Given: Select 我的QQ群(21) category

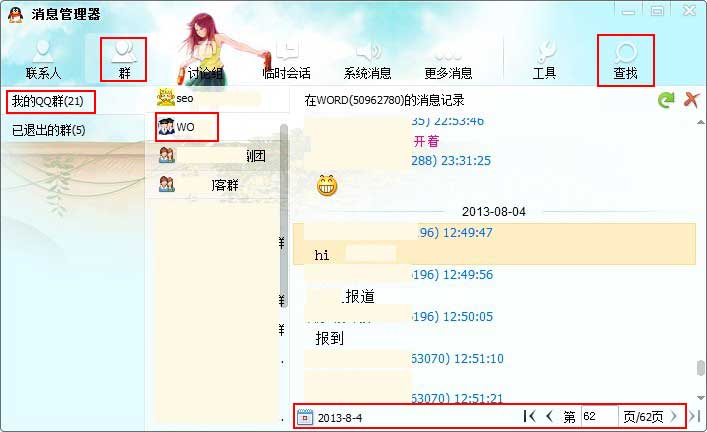Looking at the screenshot, I should (50, 101).
